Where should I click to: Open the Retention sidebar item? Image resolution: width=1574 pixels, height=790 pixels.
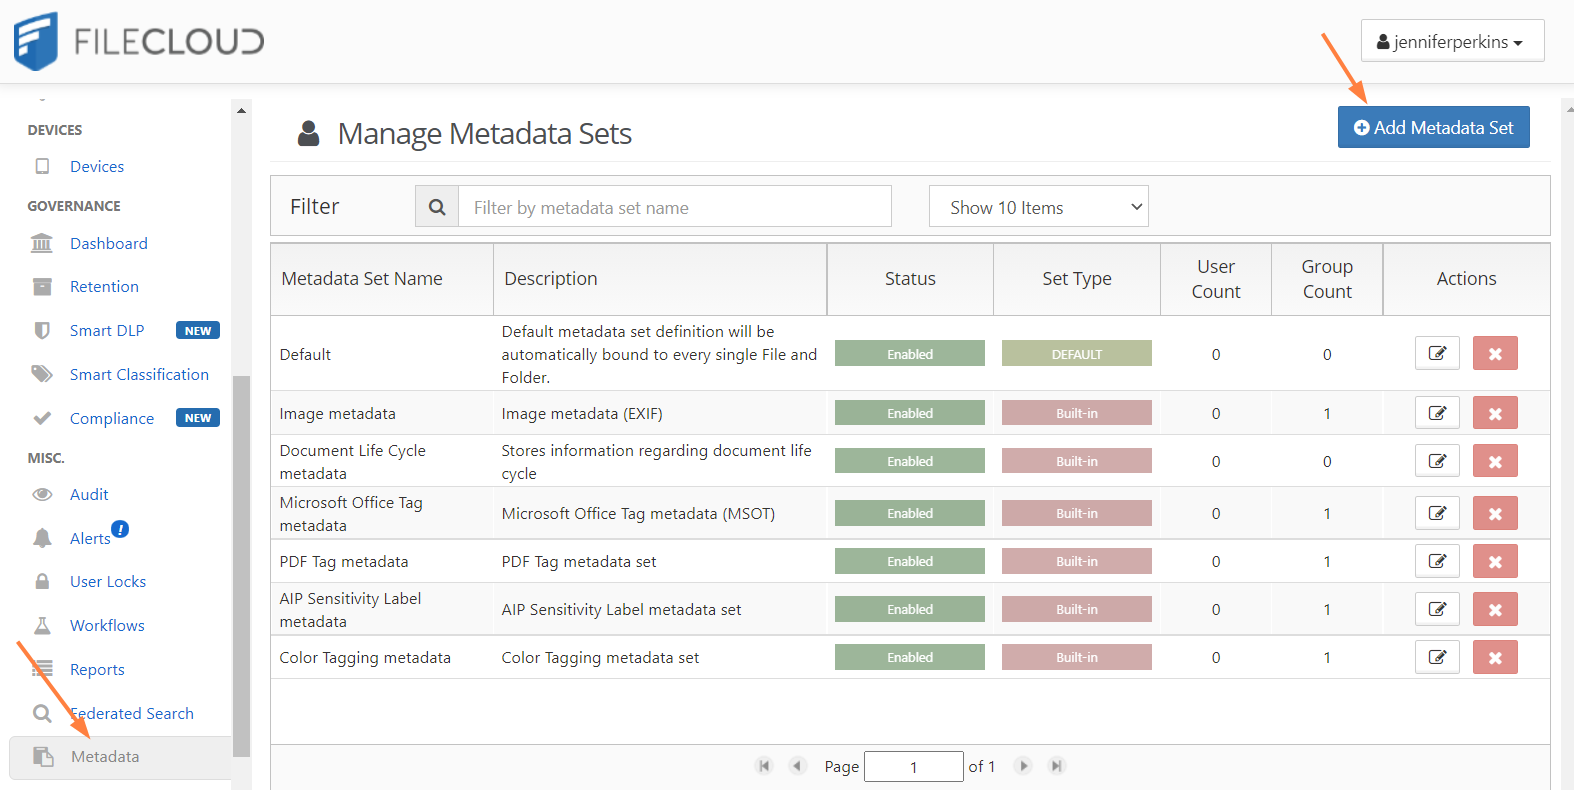[104, 287]
